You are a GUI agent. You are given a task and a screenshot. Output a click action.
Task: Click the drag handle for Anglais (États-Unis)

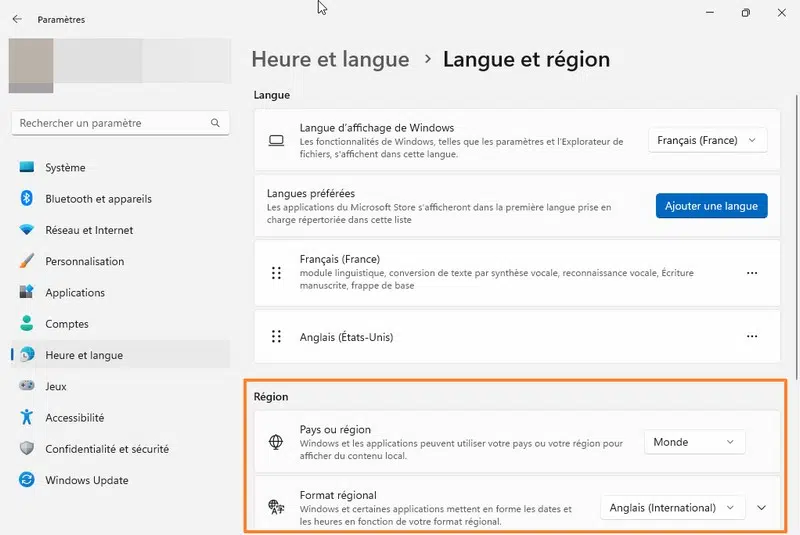[276, 337]
